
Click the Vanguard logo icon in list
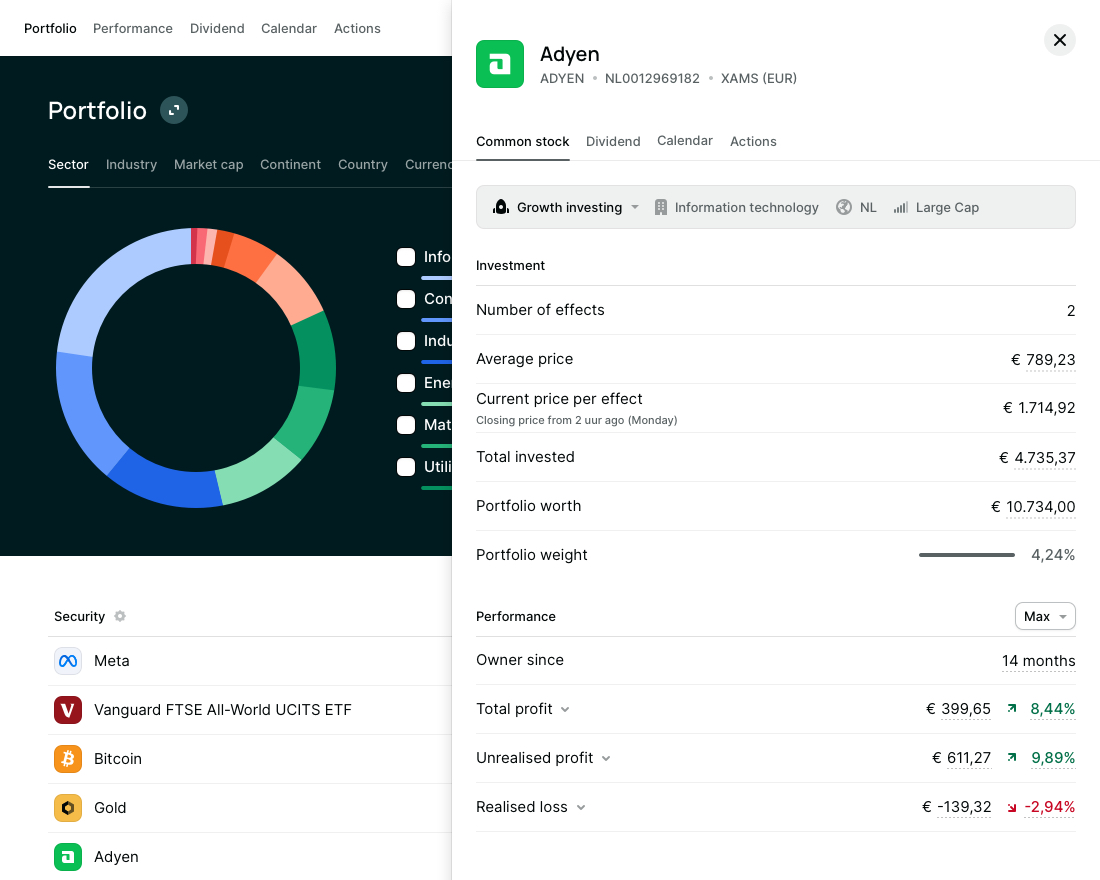point(68,710)
